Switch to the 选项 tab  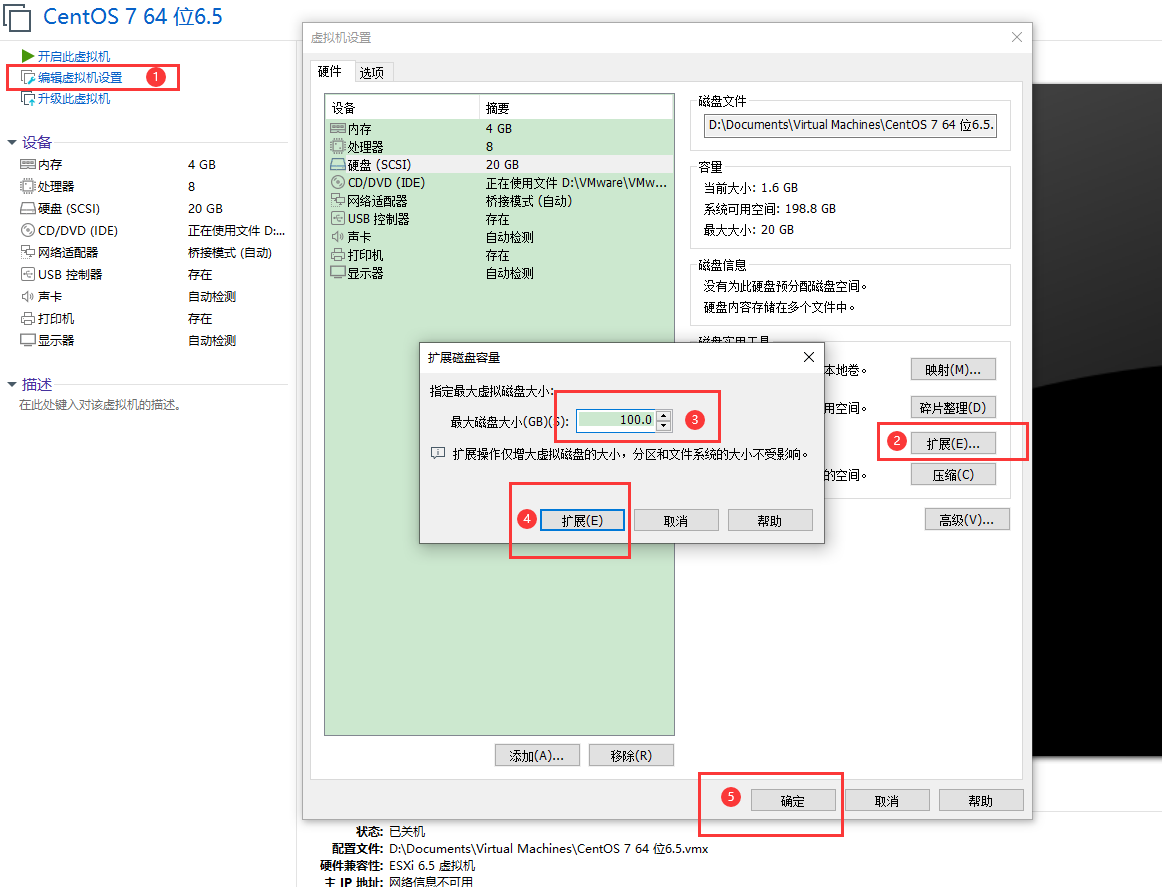click(x=372, y=73)
